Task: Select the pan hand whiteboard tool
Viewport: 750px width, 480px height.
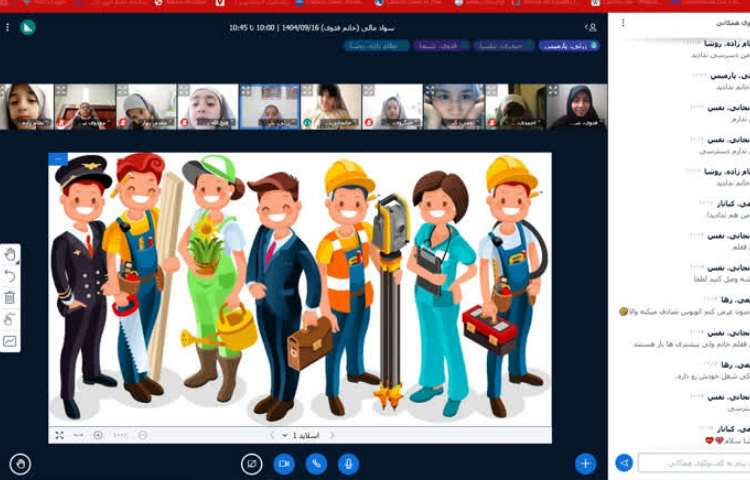Action: point(10,254)
